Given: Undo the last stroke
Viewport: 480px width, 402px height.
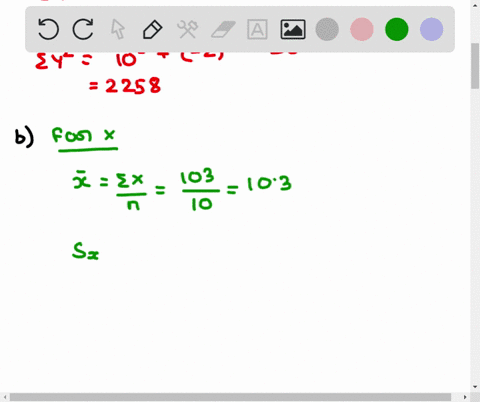Looking at the screenshot, I should (48, 29).
